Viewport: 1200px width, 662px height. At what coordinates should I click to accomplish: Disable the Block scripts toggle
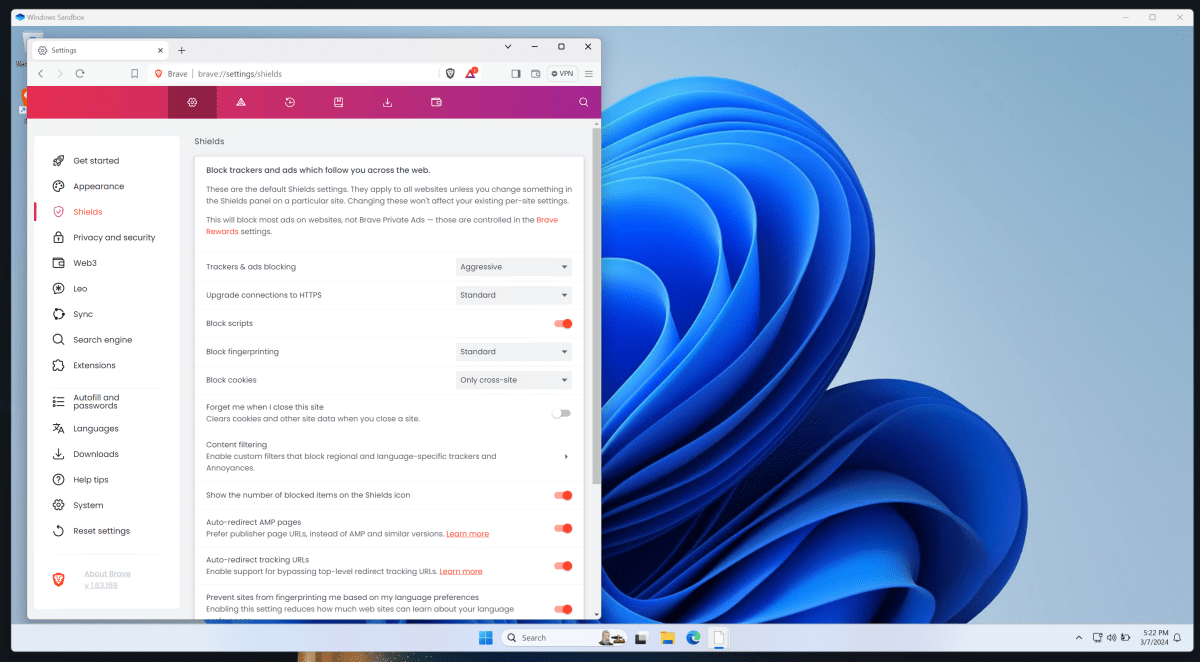[562, 323]
